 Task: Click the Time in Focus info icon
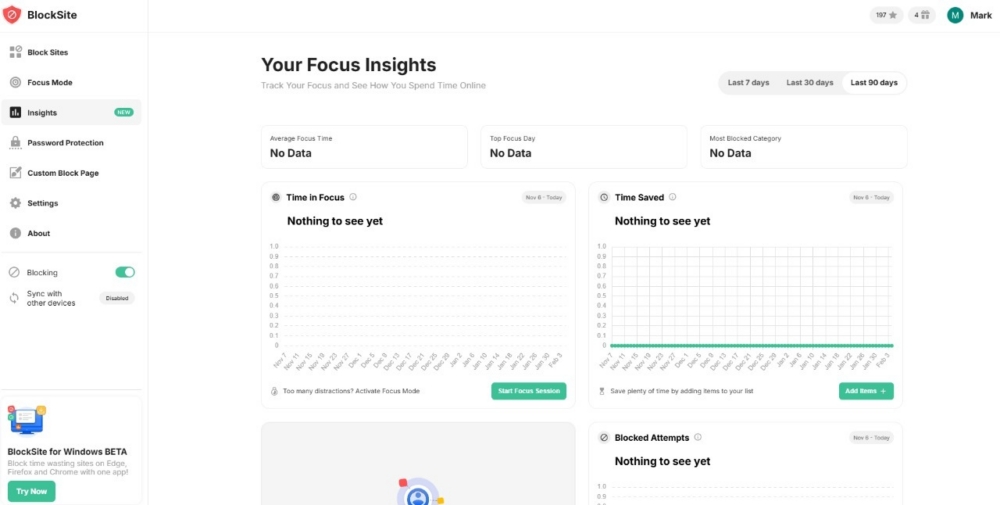(353, 197)
